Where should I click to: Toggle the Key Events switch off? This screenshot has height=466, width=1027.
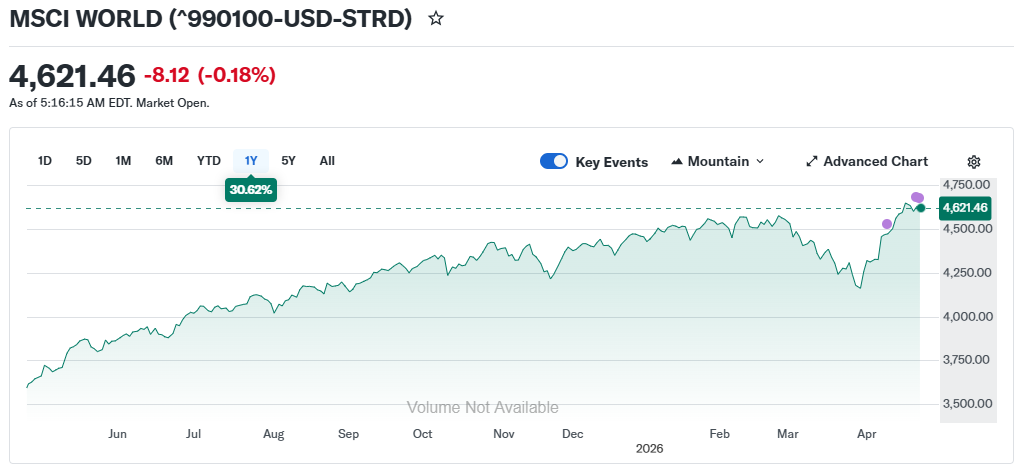554,162
